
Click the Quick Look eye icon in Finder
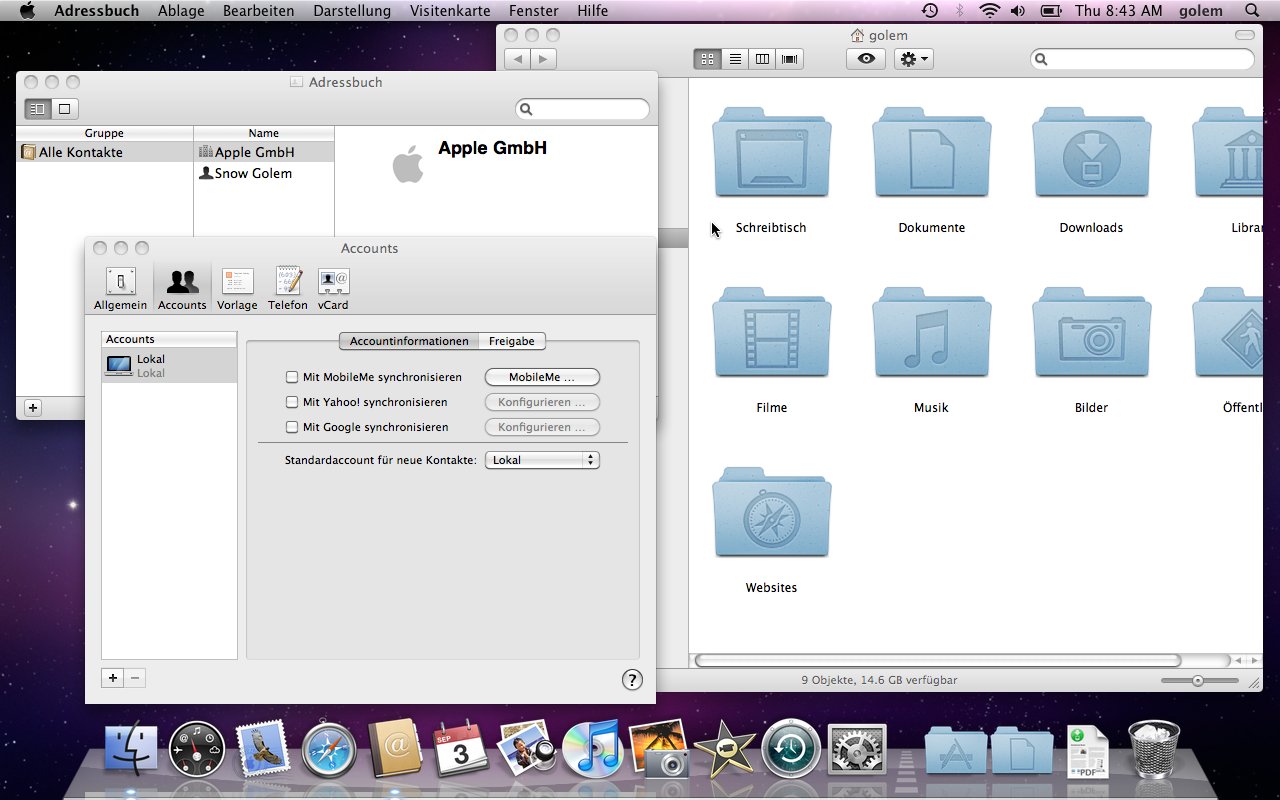coord(865,59)
